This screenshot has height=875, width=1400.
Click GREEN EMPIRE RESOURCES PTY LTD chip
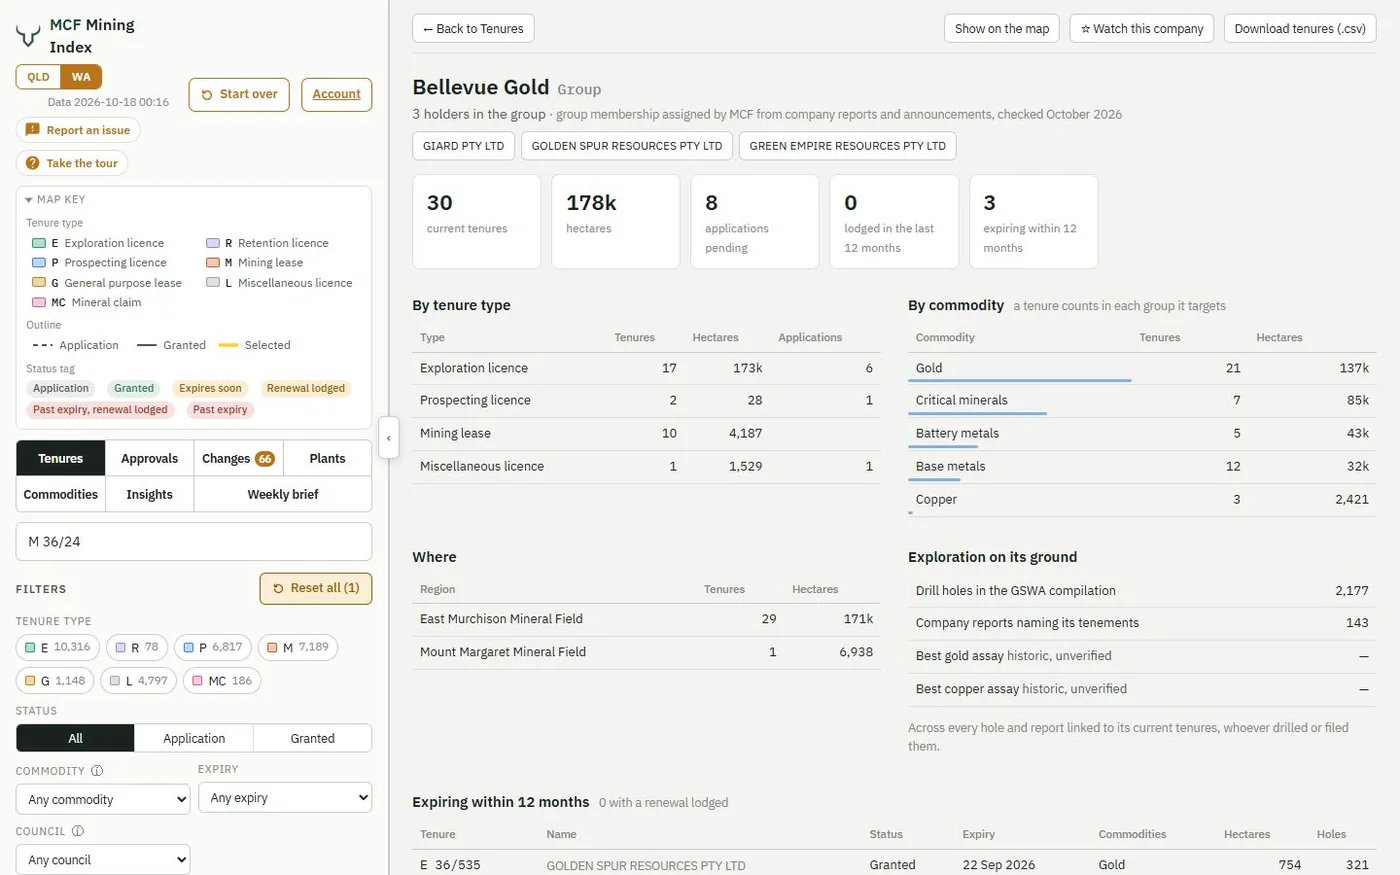click(848, 146)
